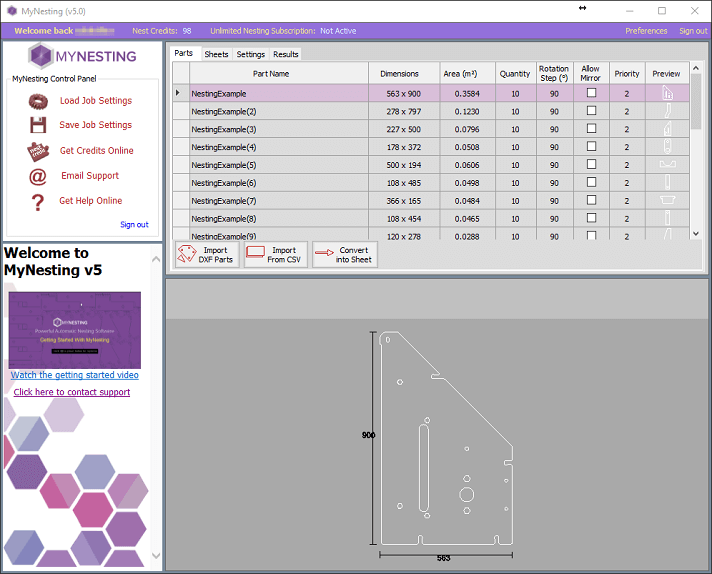
Task: Click Import From CSV button
Action: click(x=276, y=255)
